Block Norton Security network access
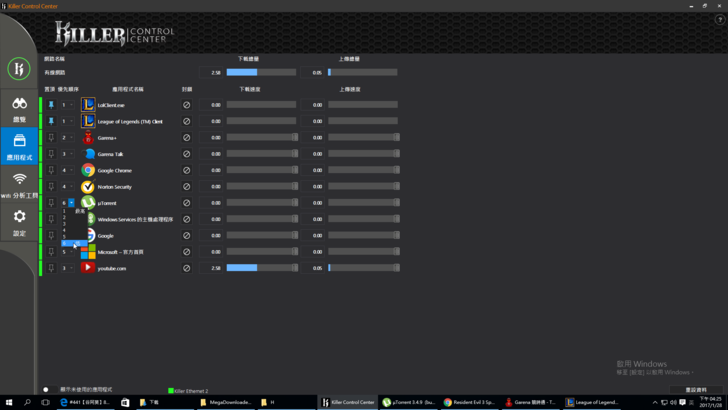 tap(187, 186)
